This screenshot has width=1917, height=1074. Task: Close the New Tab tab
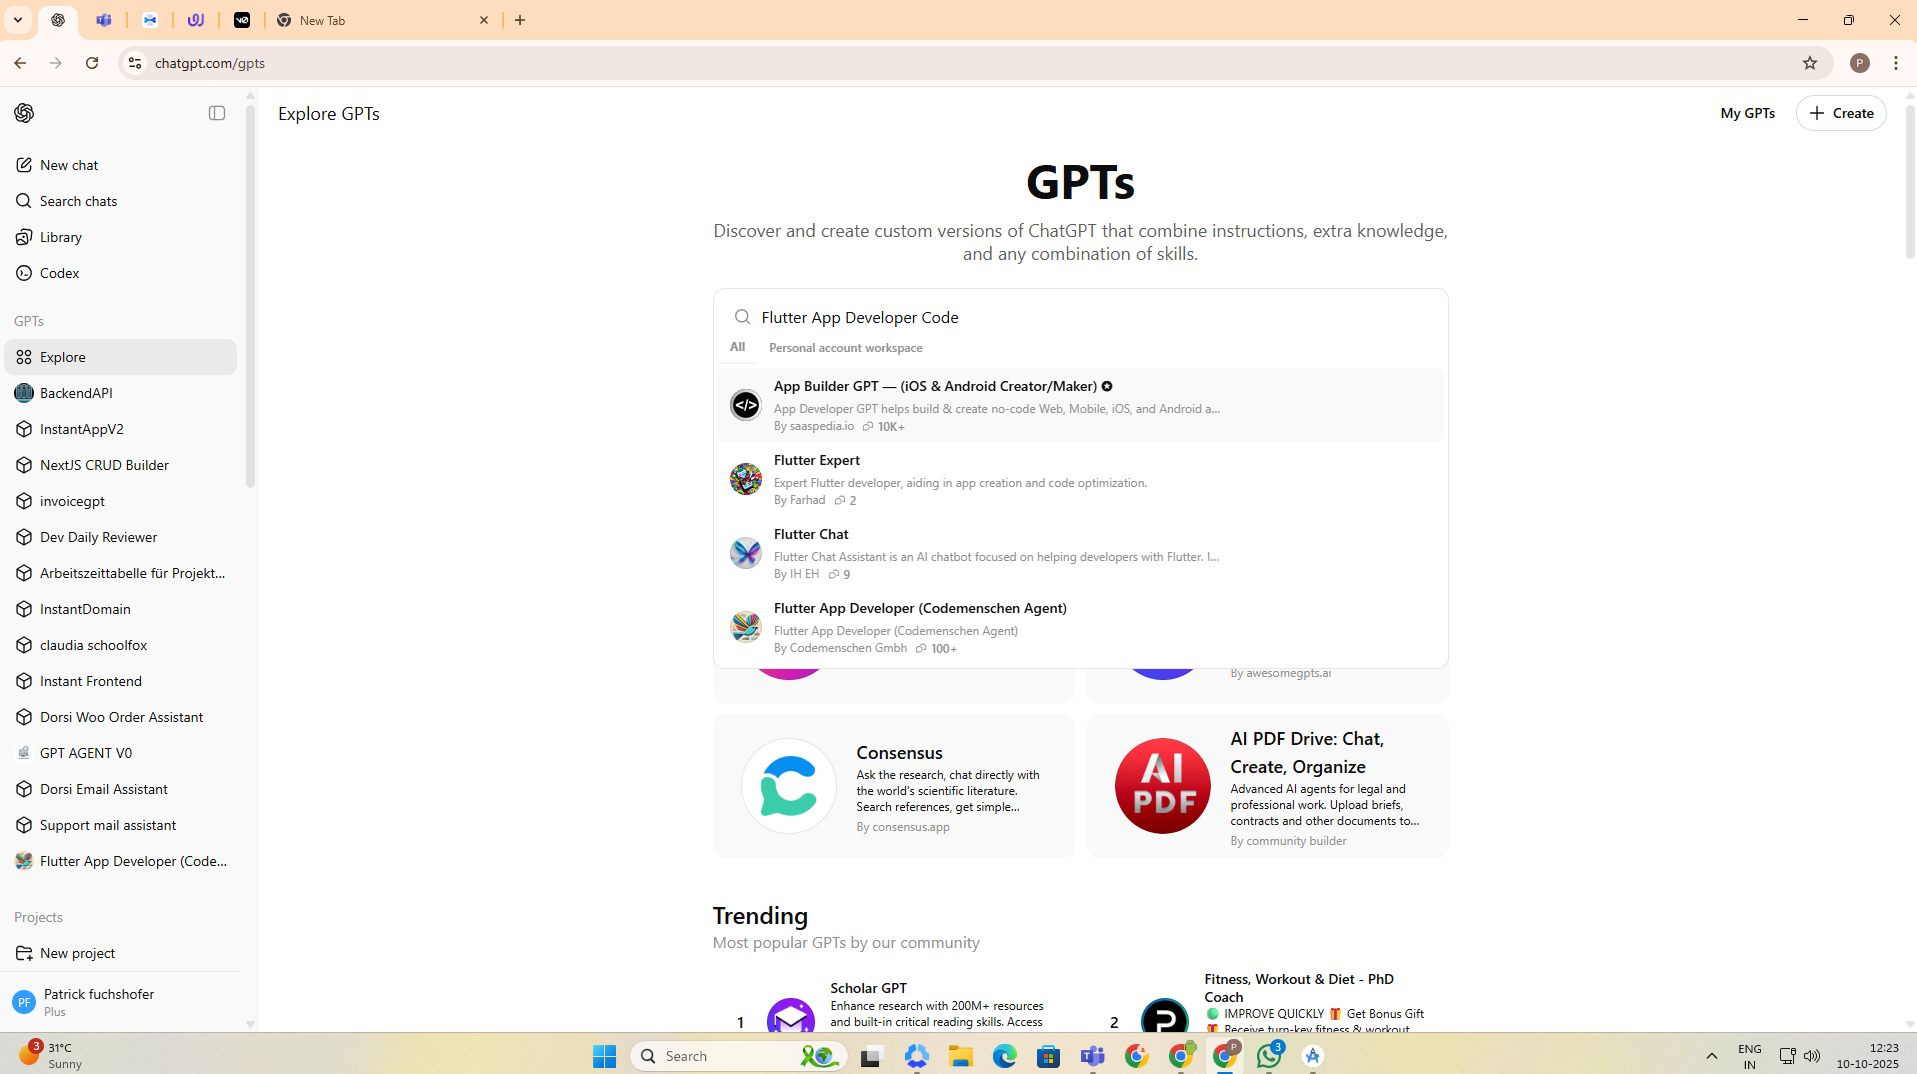point(484,20)
